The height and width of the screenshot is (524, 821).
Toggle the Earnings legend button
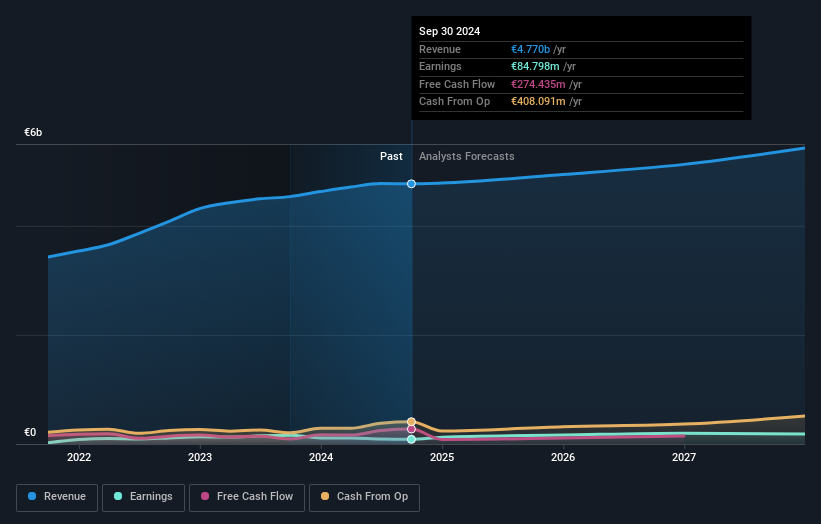click(143, 497)
